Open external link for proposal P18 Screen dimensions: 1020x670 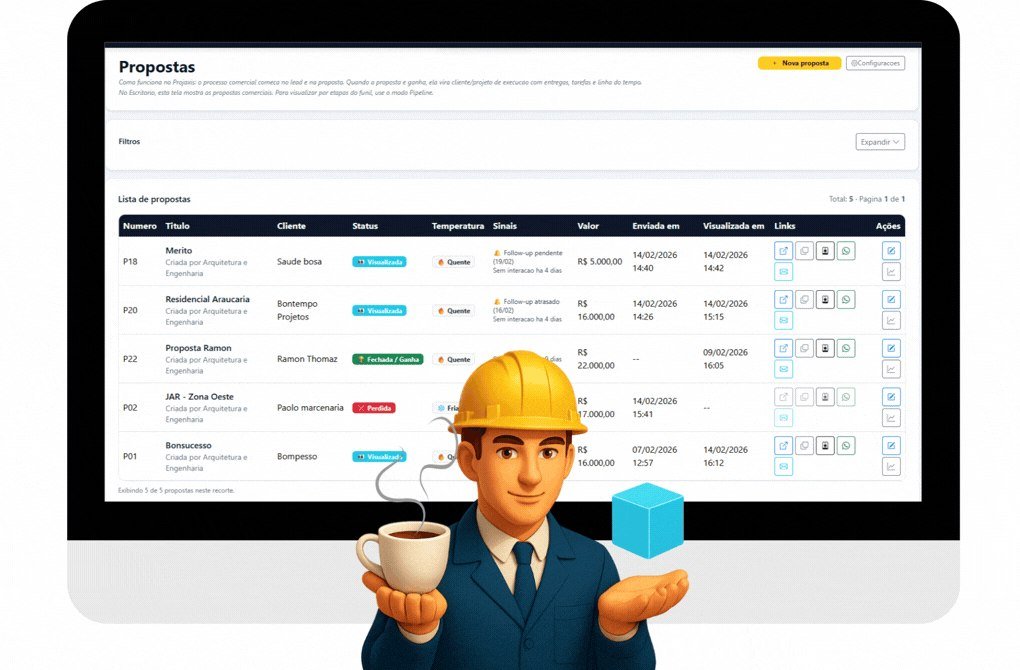783,251
